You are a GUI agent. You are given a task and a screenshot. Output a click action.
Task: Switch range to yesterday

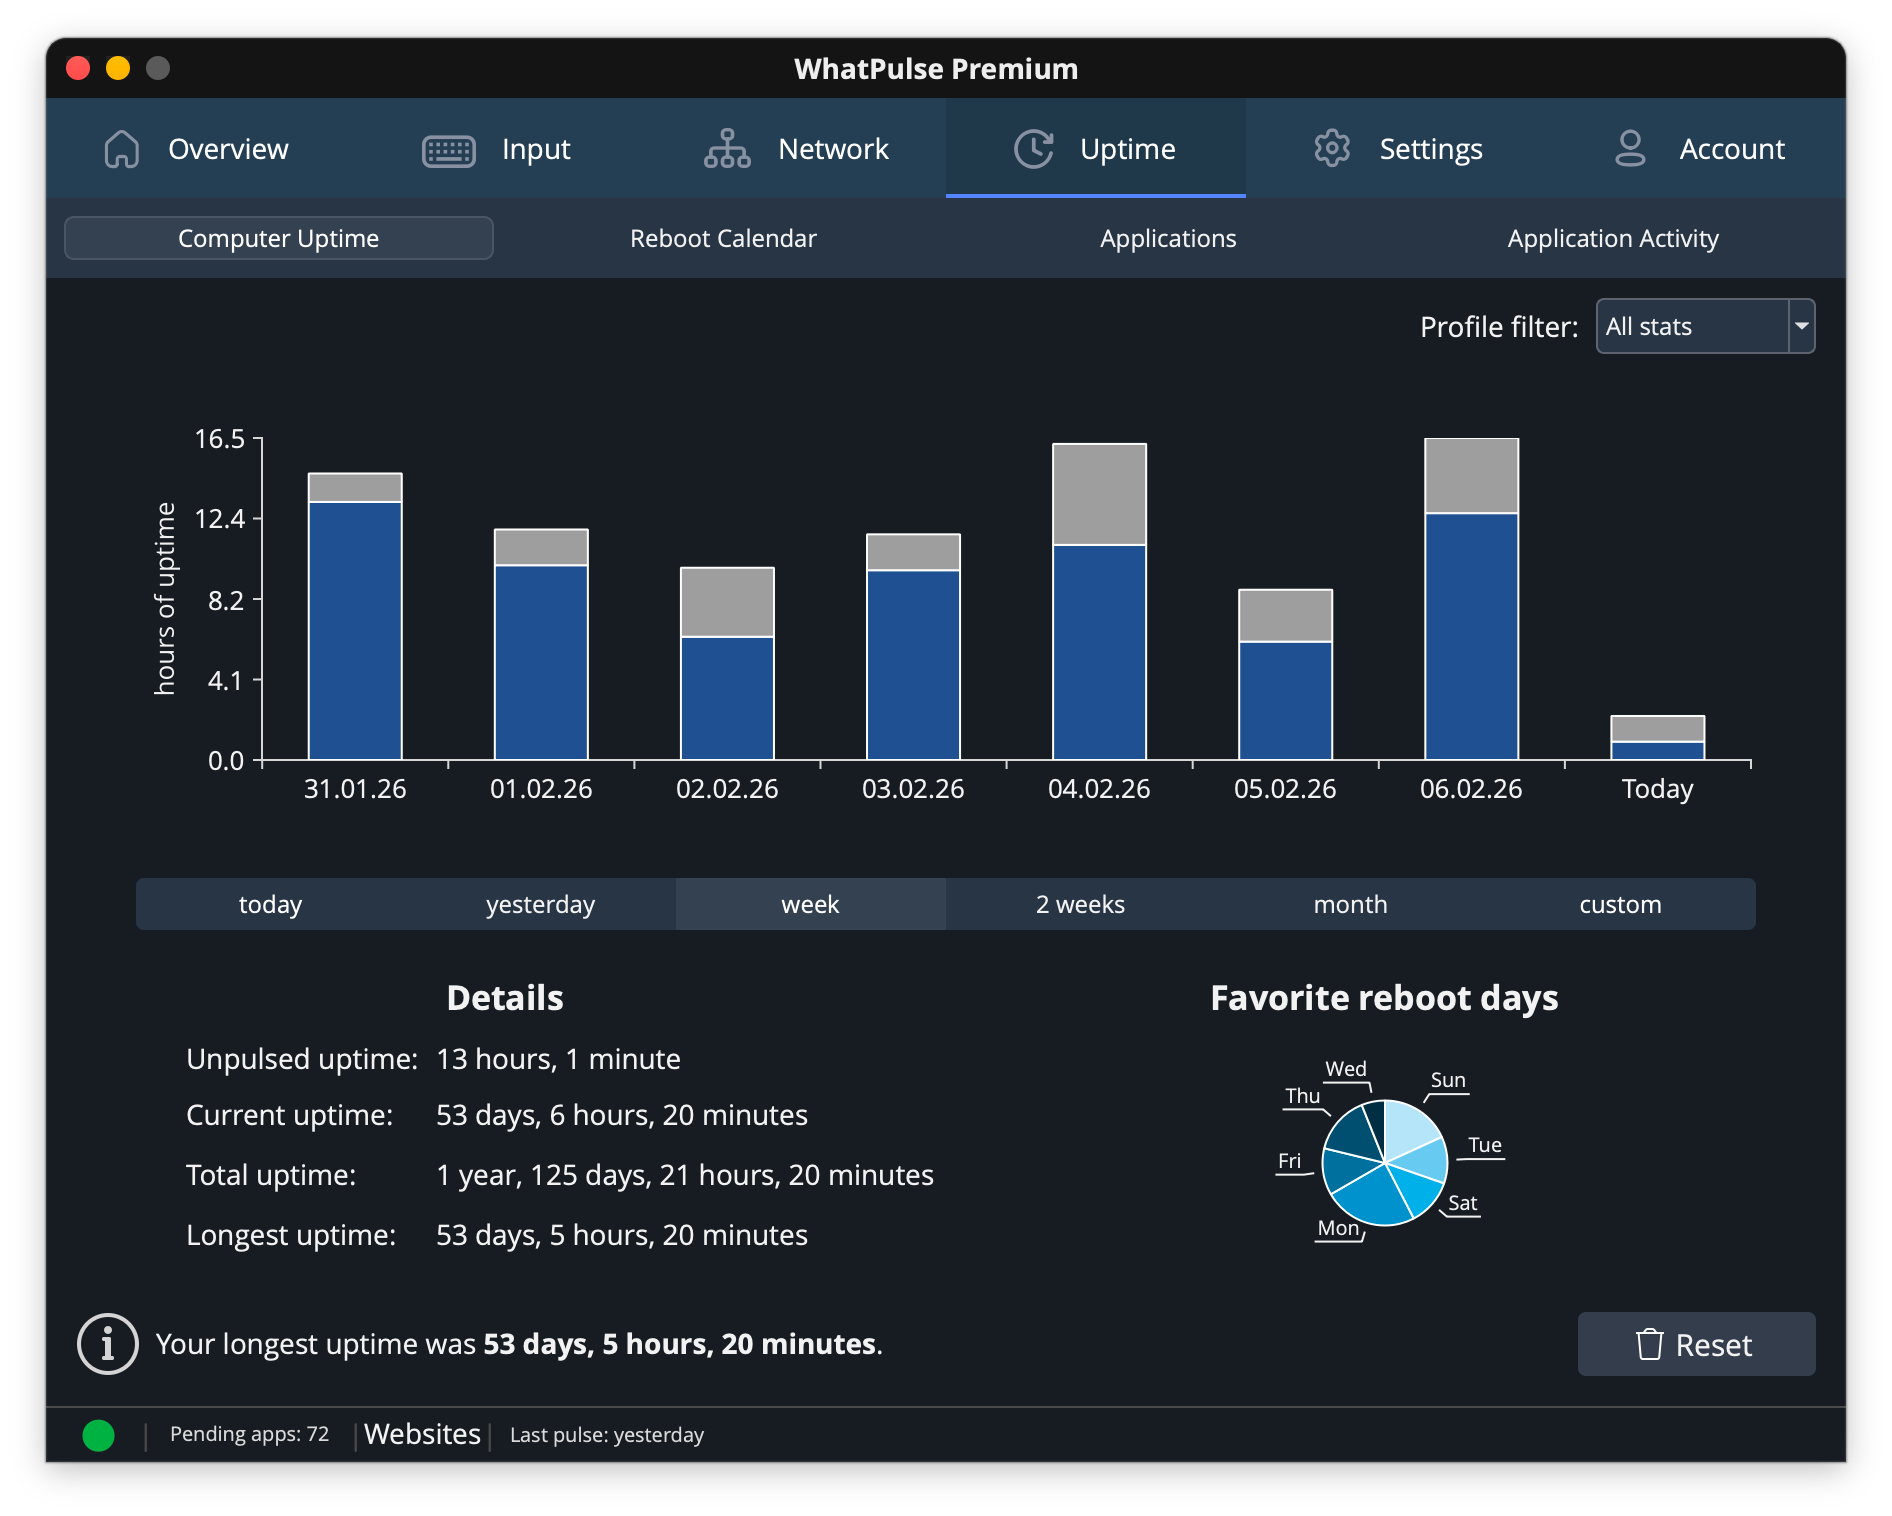click(540, 904)
